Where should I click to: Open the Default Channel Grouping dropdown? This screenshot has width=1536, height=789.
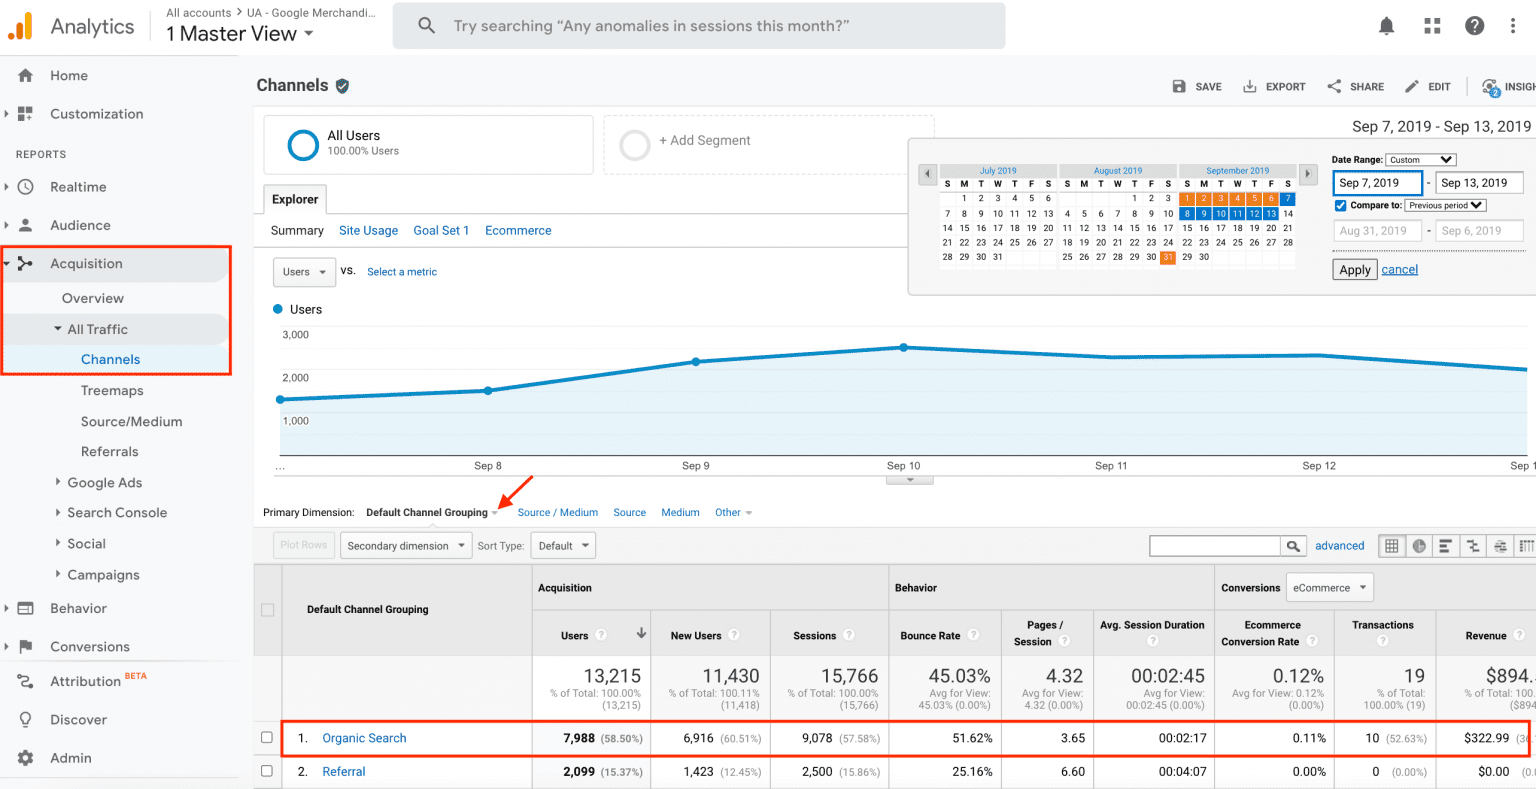coord(429,511)
